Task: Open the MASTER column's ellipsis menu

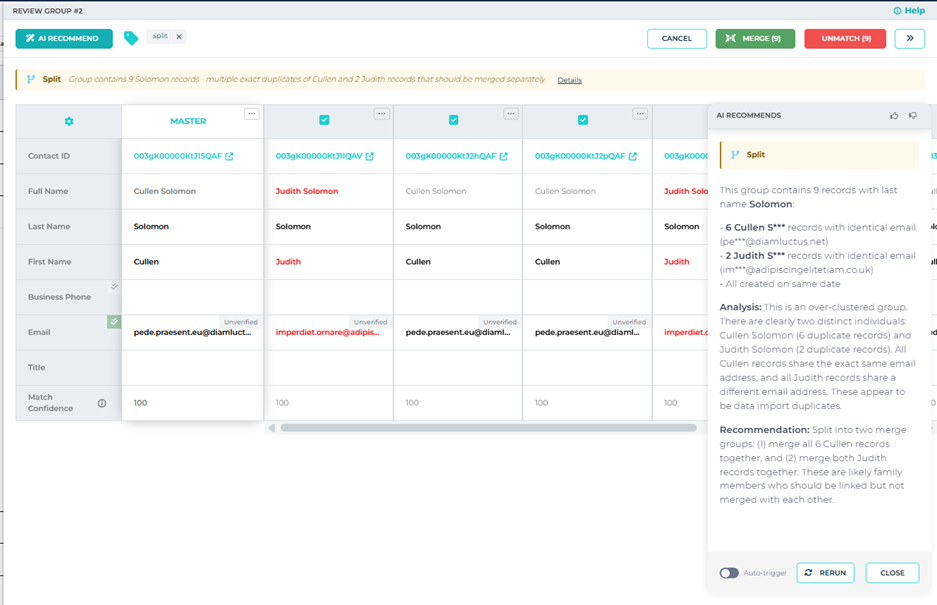Action: (252, 113)
